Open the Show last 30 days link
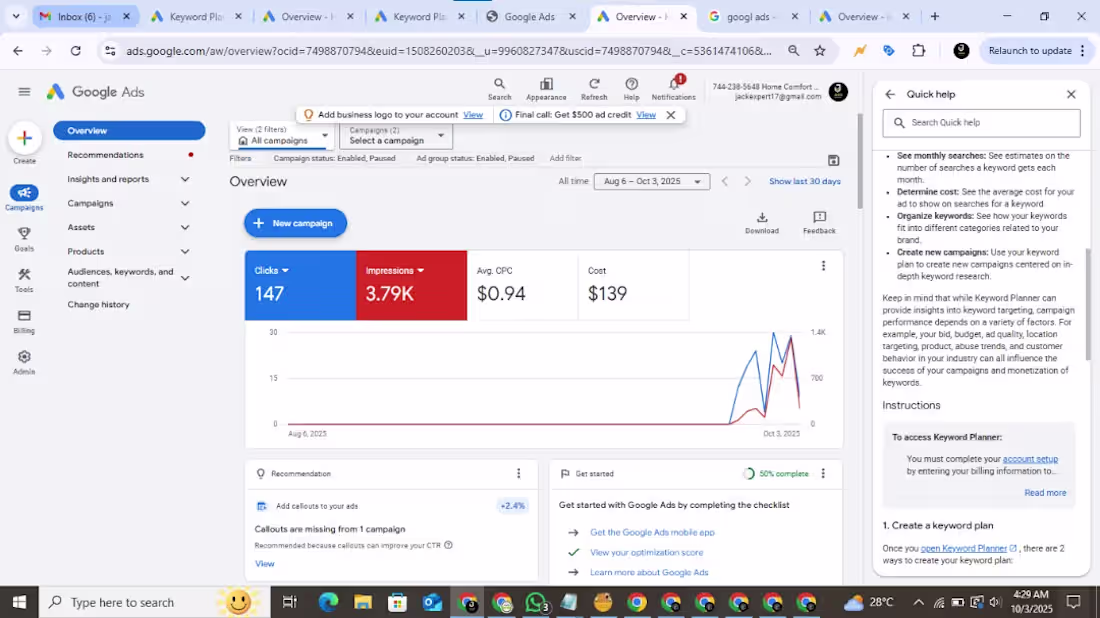The image size is (1100, 618). point(804,181)
